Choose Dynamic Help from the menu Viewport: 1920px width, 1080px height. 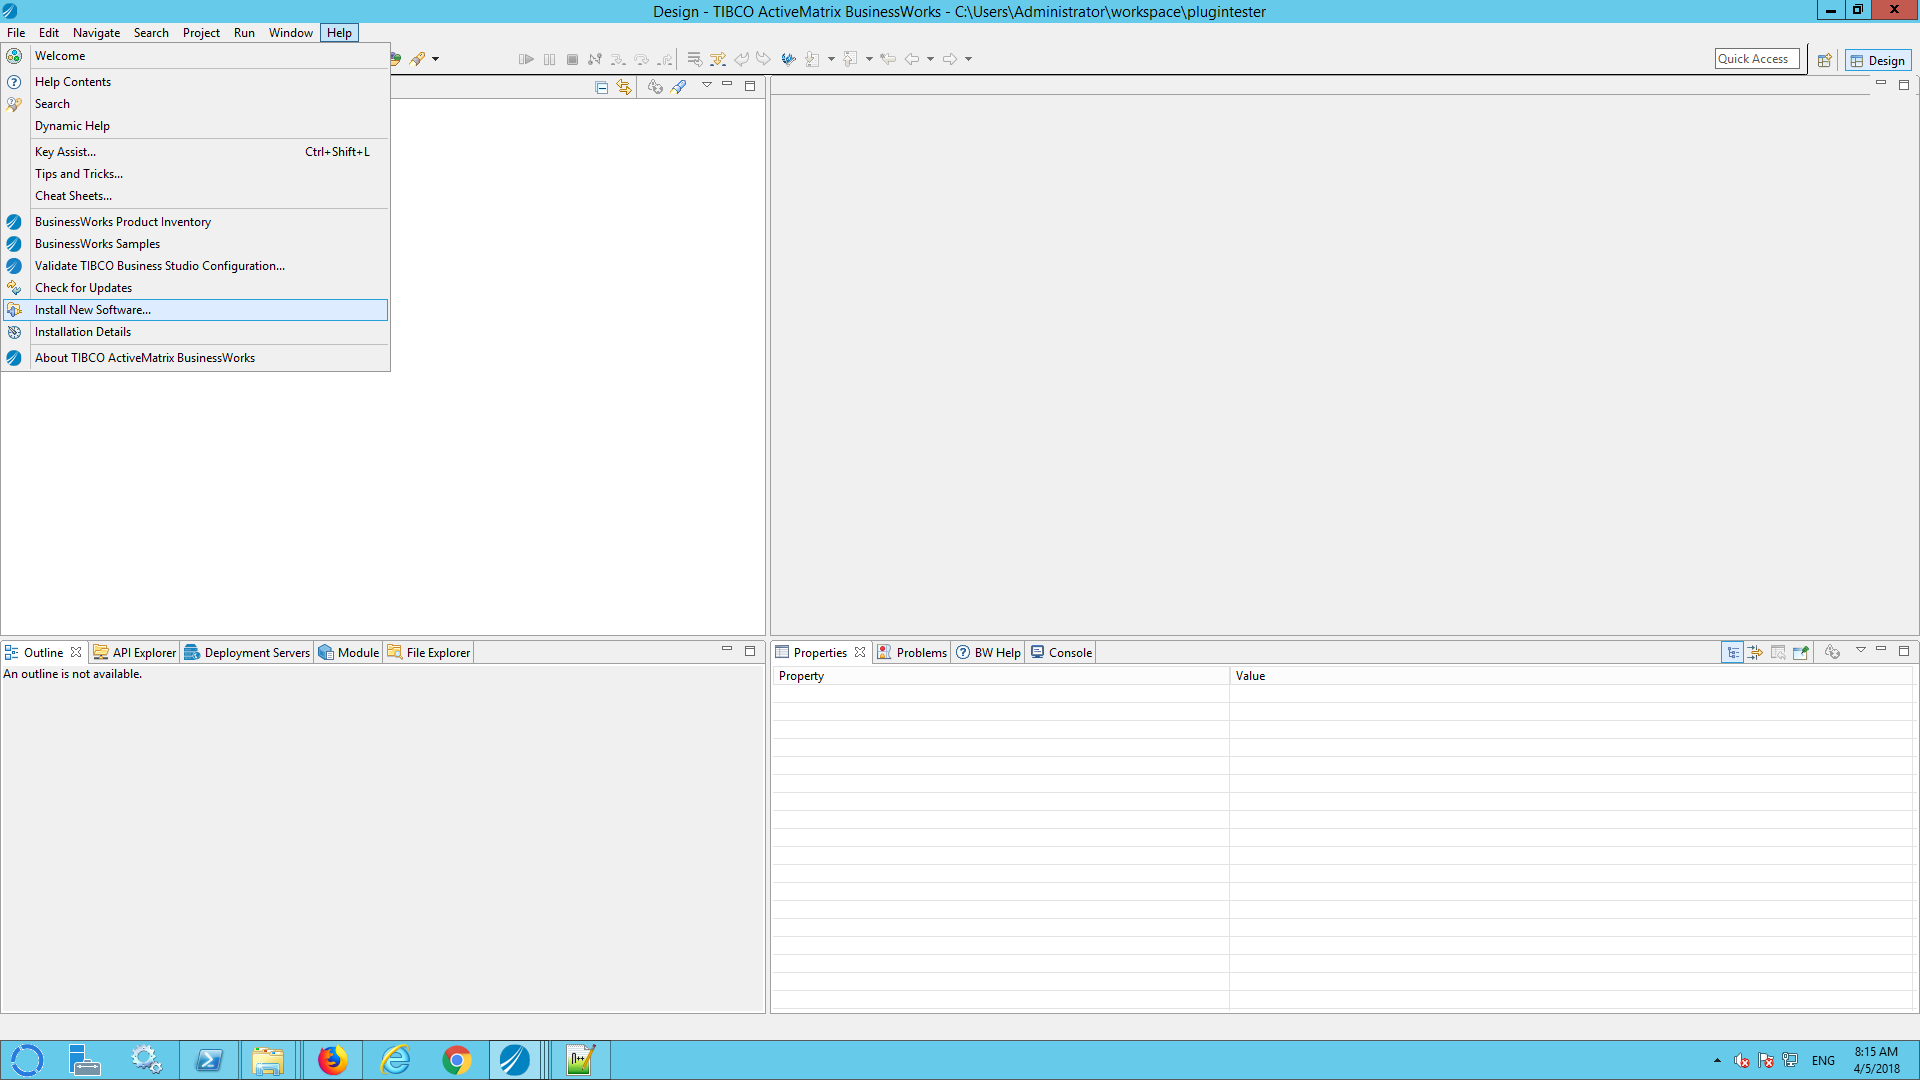click(196, 126)
